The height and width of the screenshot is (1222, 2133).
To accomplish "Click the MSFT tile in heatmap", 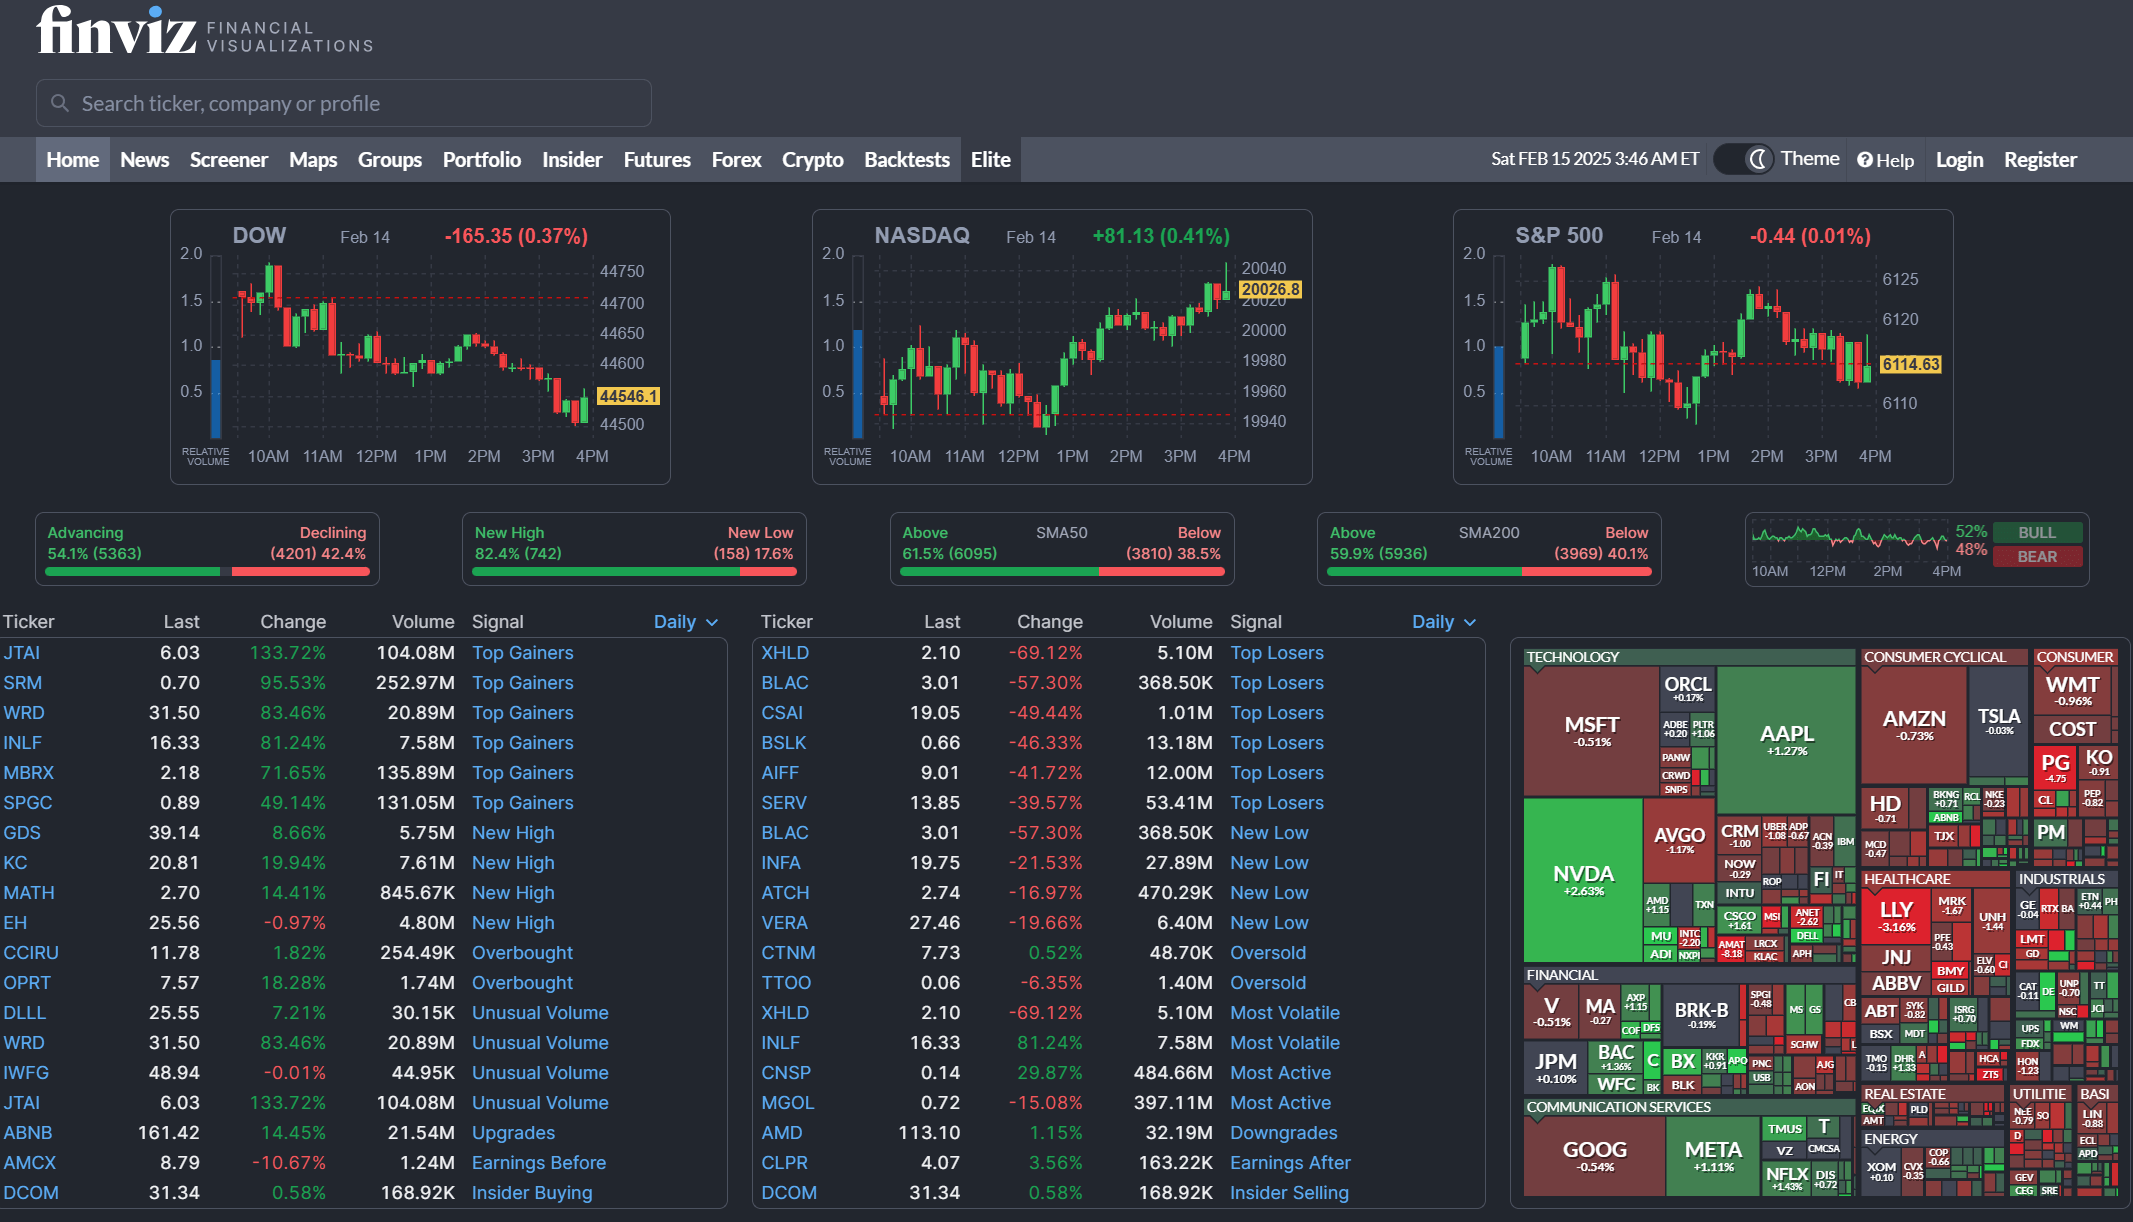I will [x=1591, y=731].
